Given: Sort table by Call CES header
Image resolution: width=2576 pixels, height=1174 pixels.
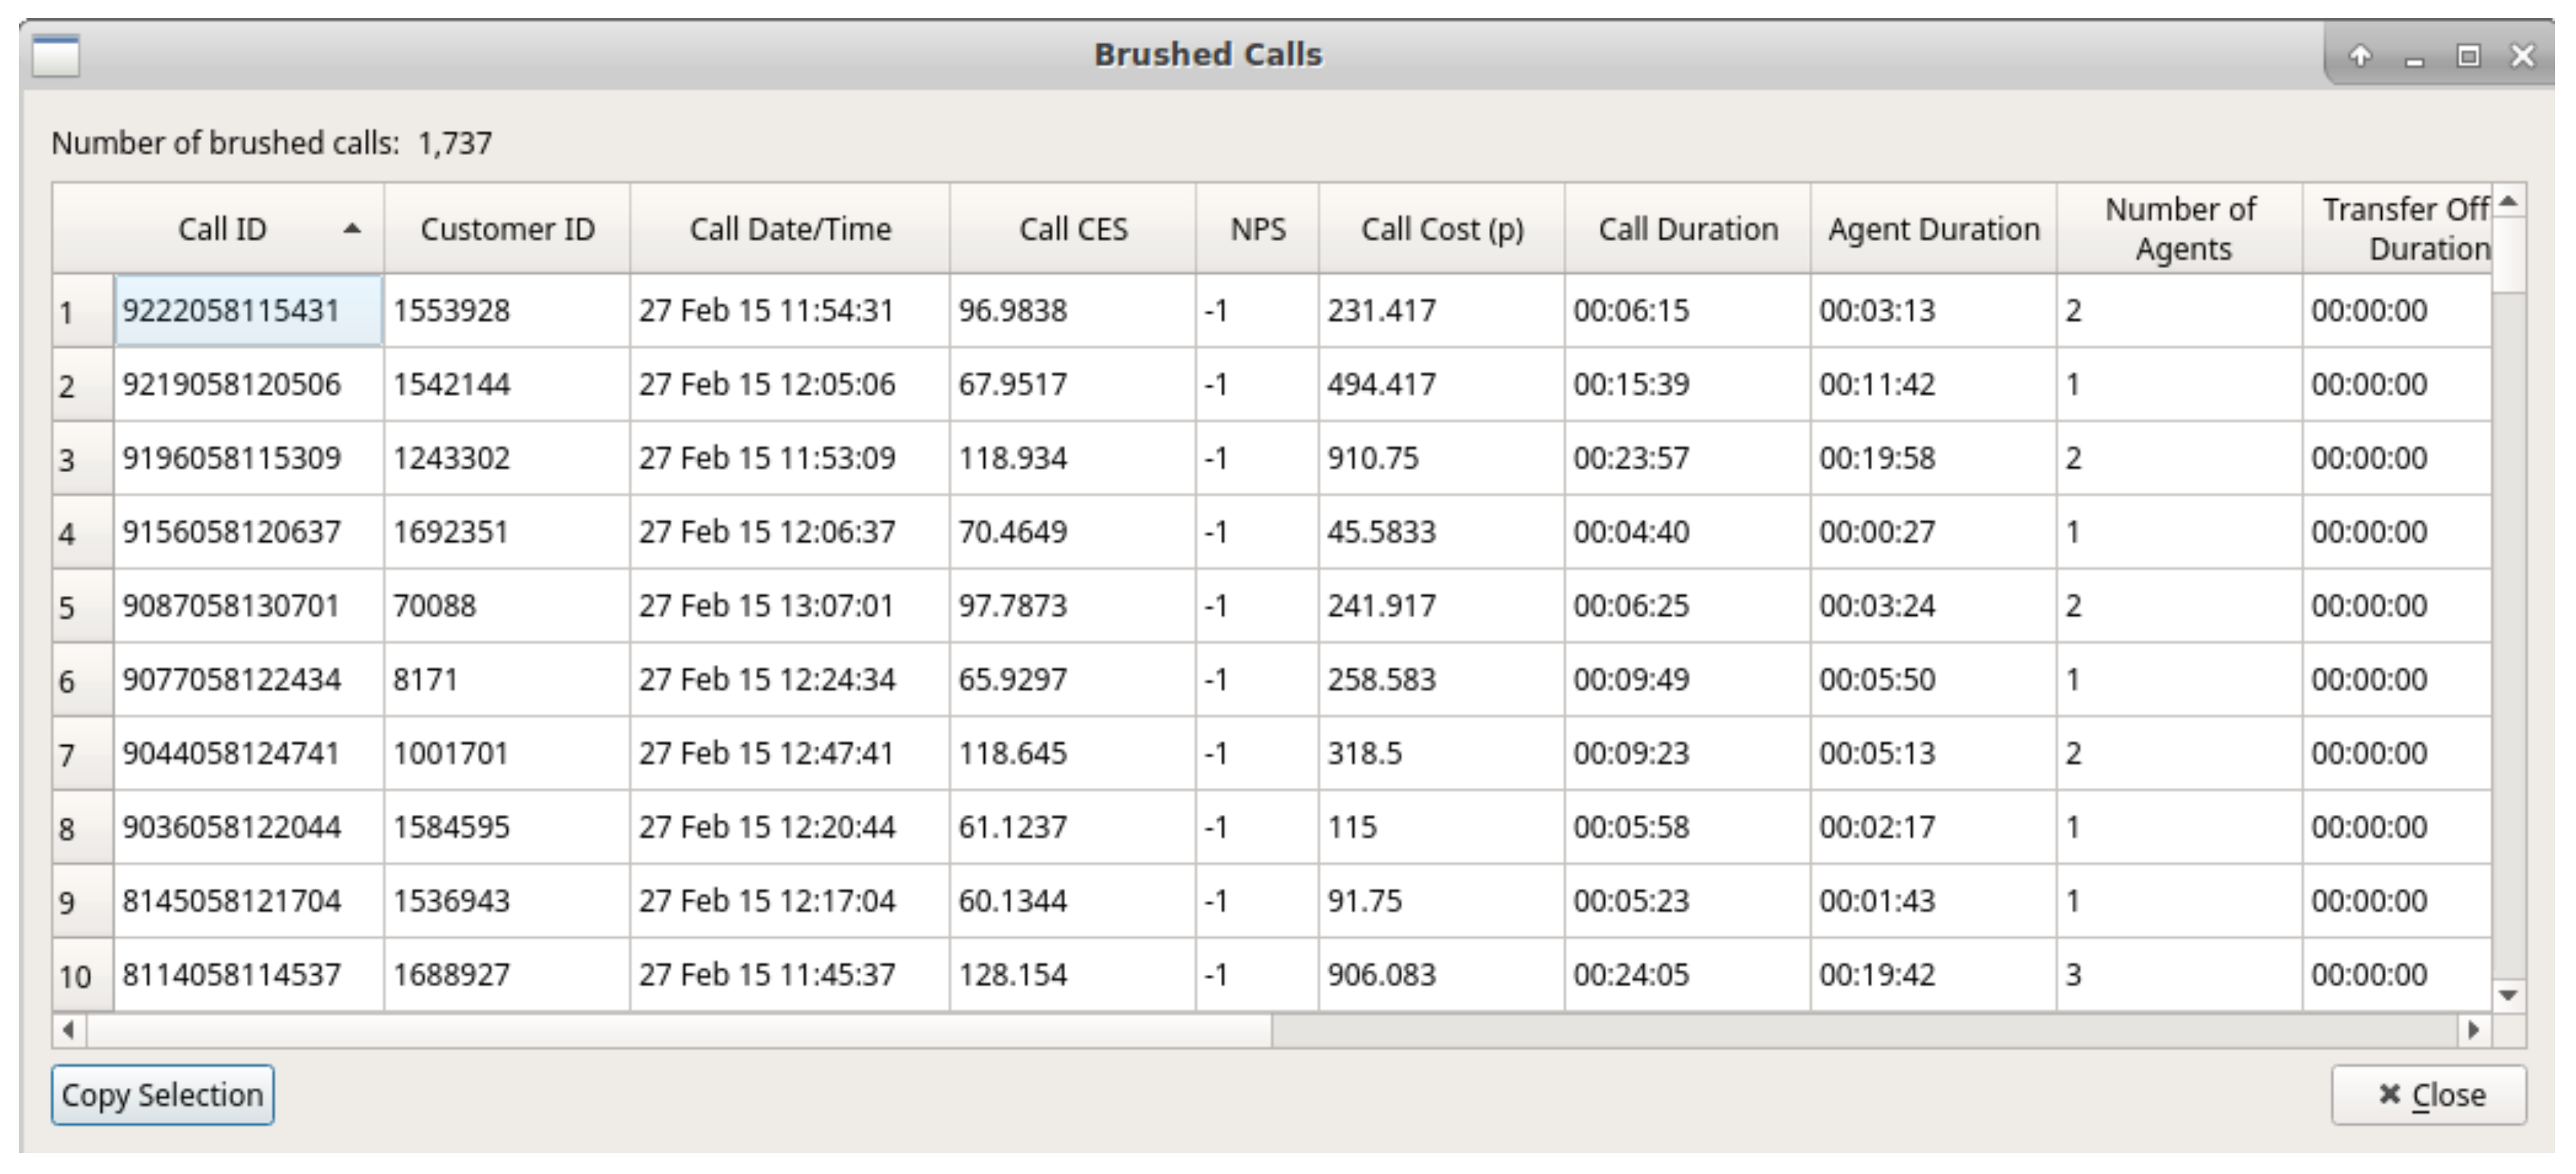Looking at the screenshot, I should (1072, 229).
